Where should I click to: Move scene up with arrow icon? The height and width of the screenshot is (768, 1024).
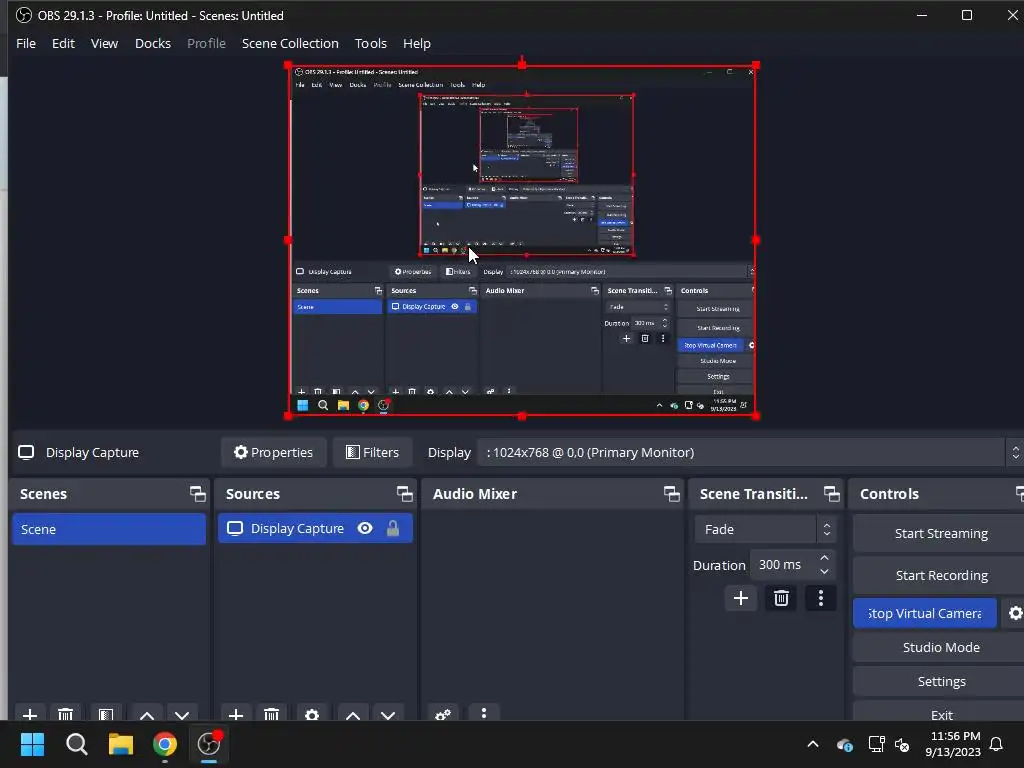[x=147, y=714]
